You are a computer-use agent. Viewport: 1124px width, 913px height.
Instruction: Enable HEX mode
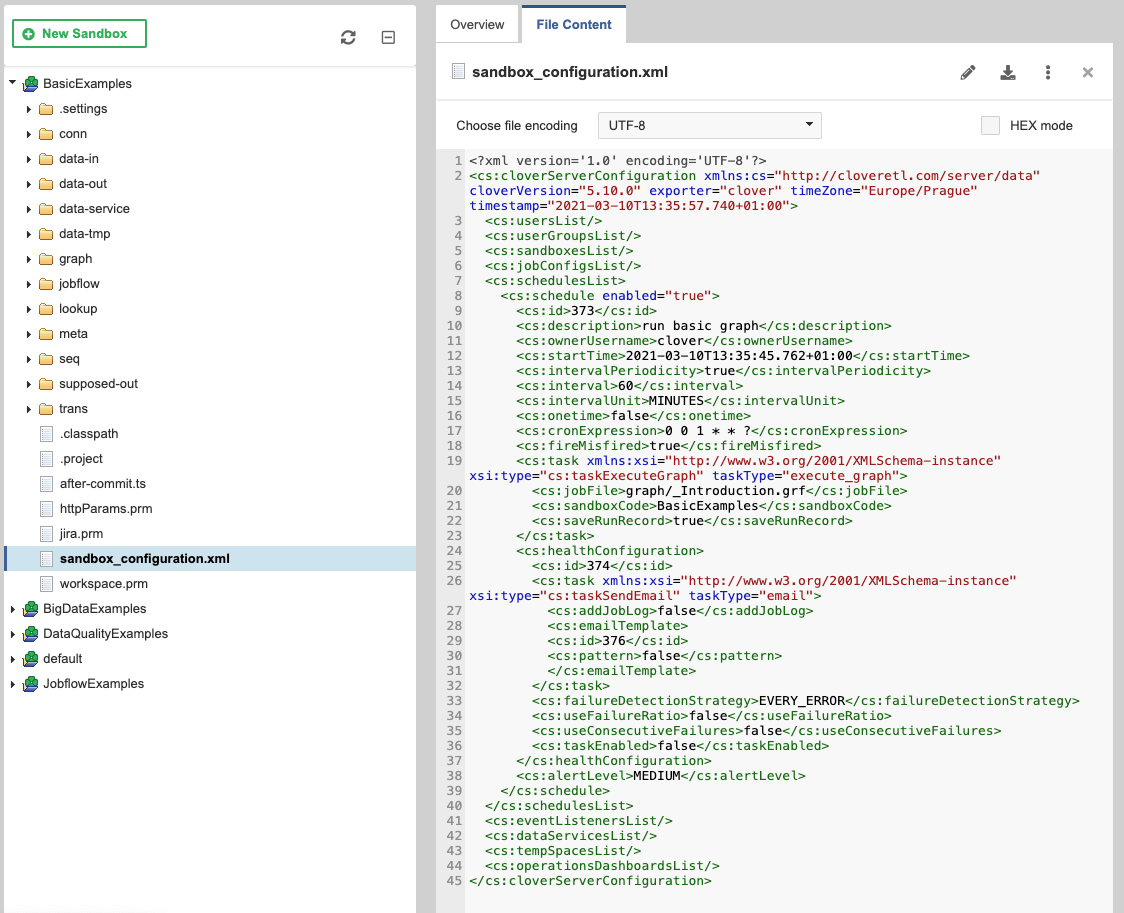click(x=990, y=125)
